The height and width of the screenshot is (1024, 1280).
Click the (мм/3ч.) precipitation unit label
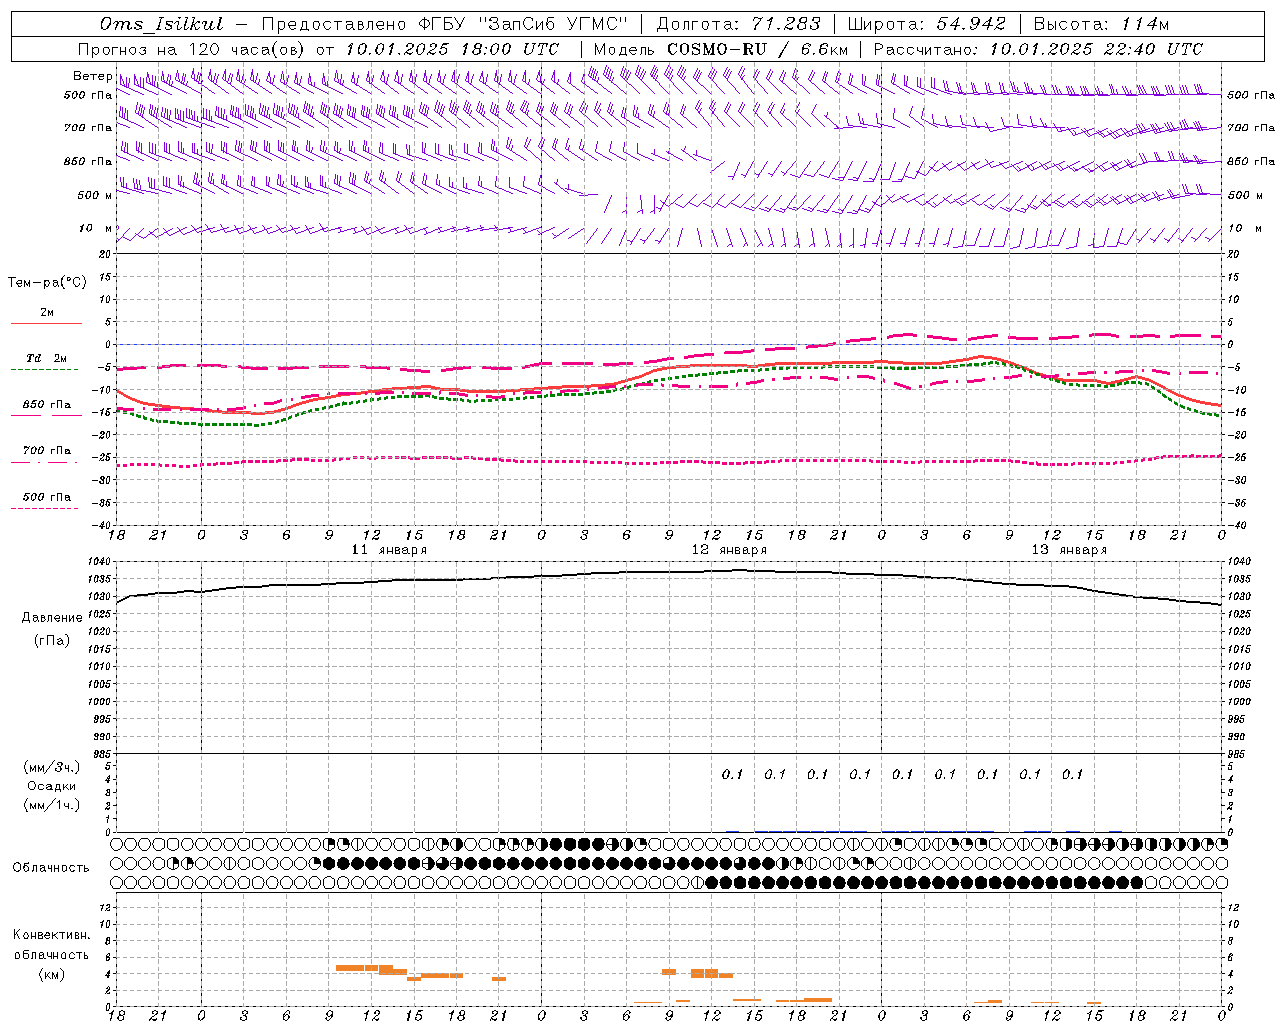coord(52,767)
